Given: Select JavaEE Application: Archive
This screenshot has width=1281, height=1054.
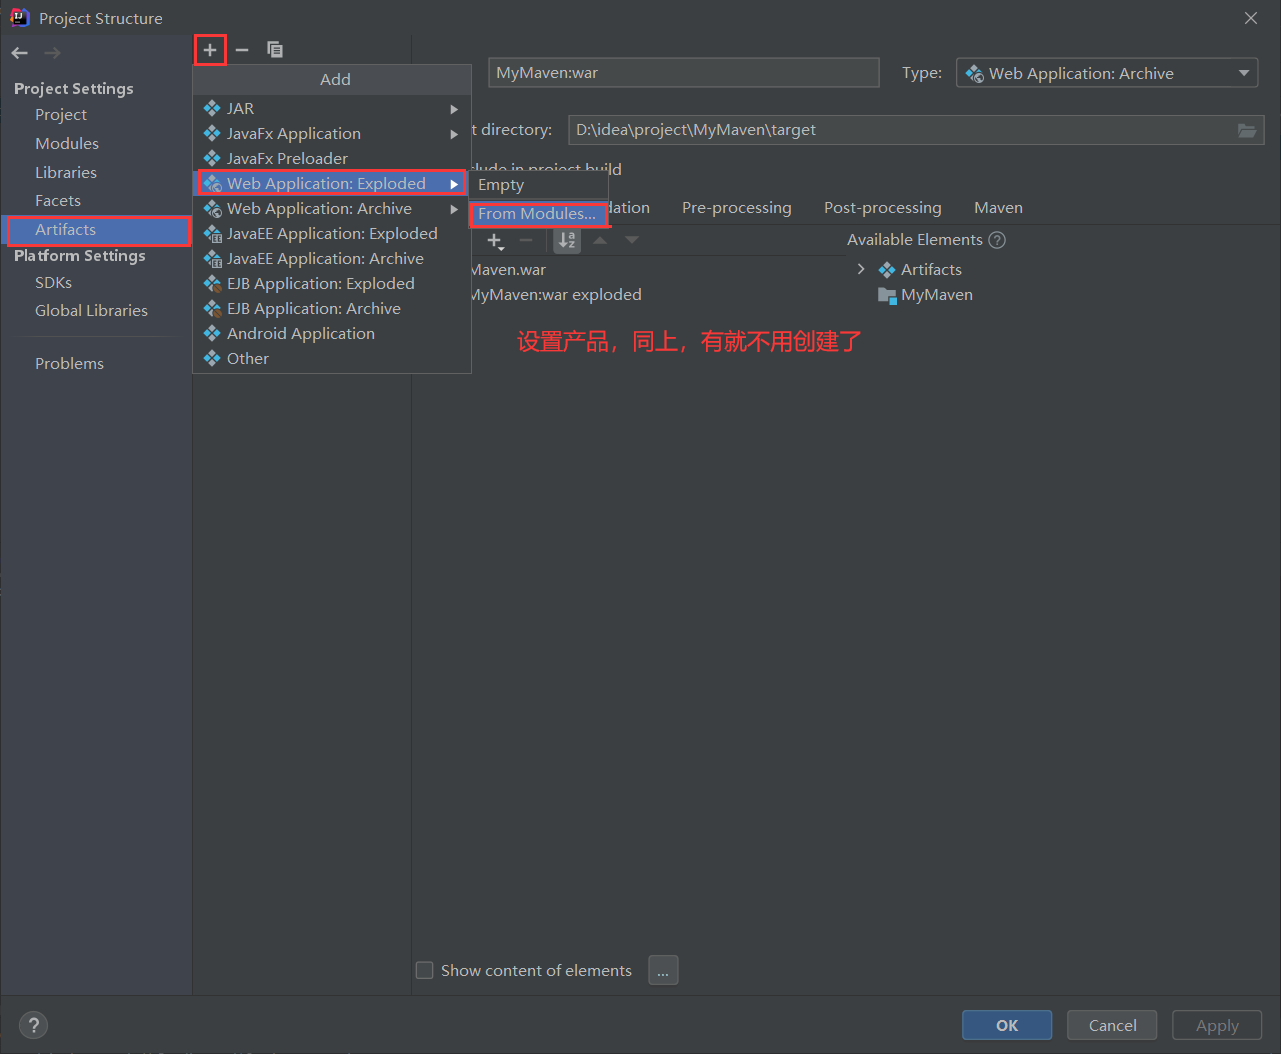Looking at the screenshot, I should (x=332, y=258).
